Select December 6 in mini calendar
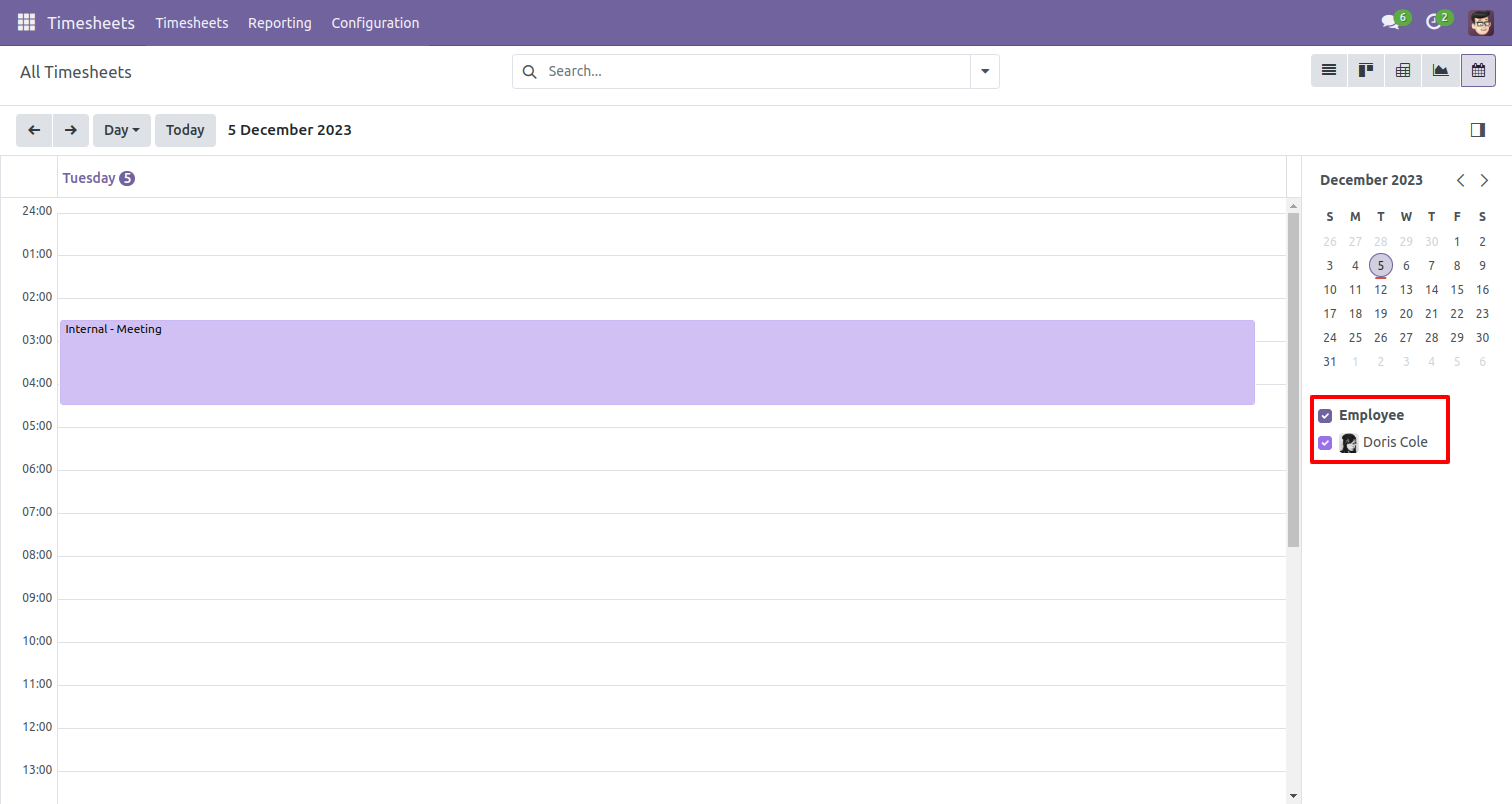The width and height of the screenshot is (1512, 804). [1406, 265]
